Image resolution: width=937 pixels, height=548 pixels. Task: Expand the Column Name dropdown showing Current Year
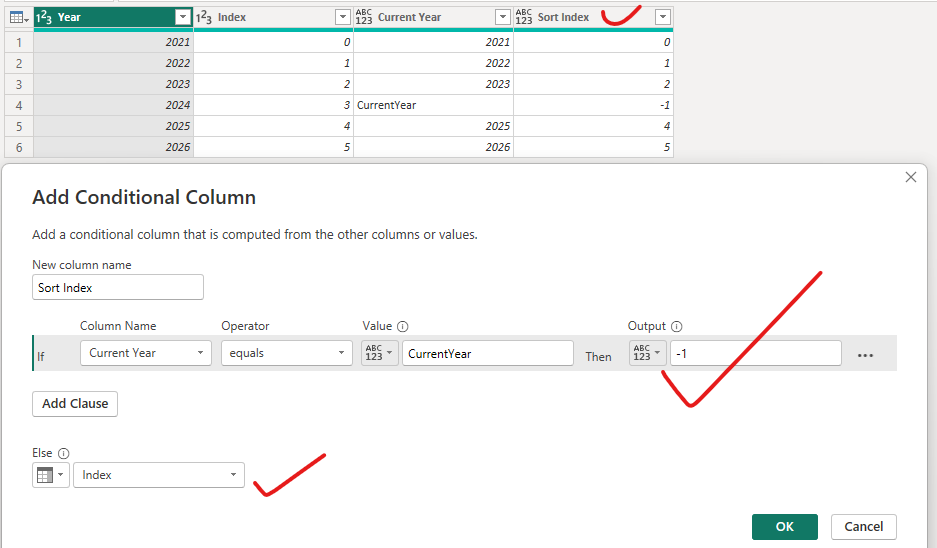[146, 353]
